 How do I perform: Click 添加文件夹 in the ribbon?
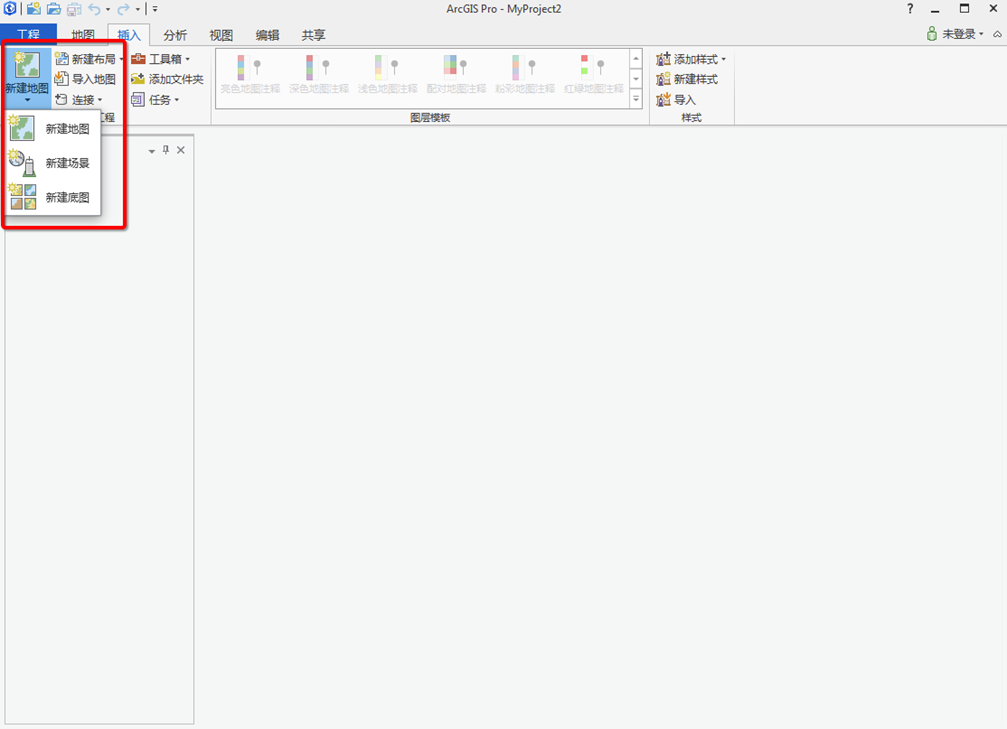point(167,79)
